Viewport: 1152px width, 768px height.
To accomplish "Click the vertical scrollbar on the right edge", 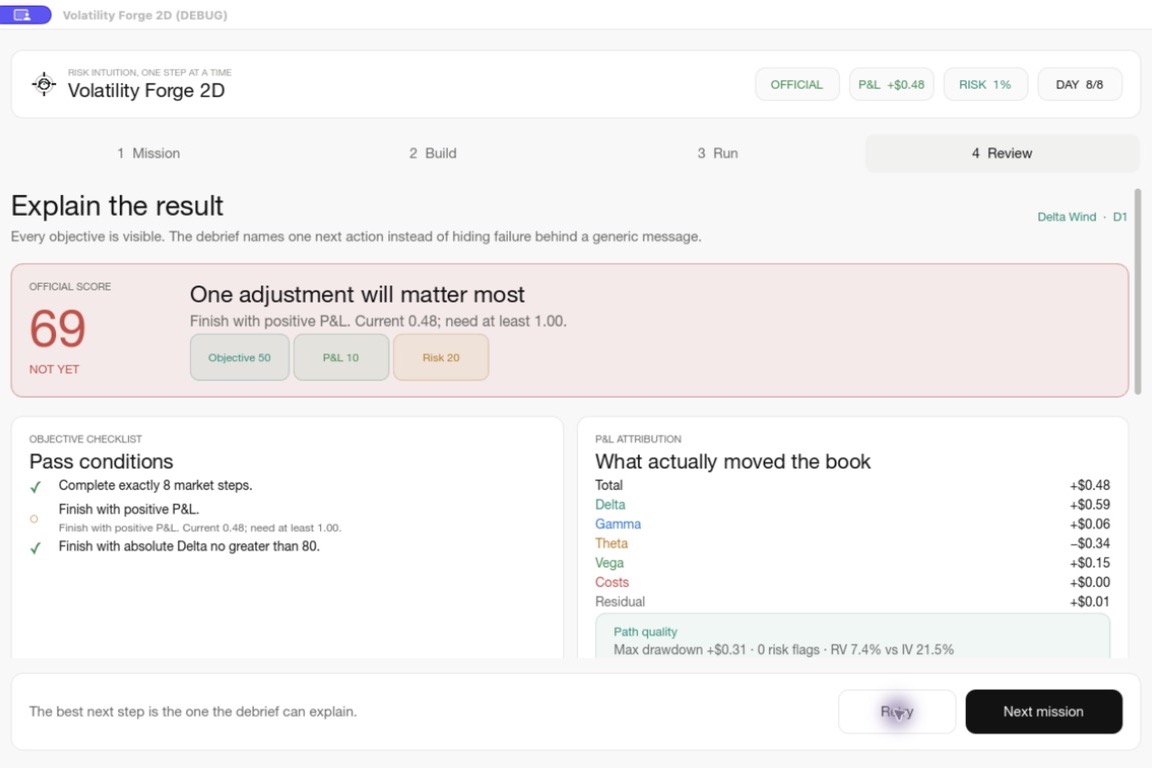I will tap(1138, 293).
